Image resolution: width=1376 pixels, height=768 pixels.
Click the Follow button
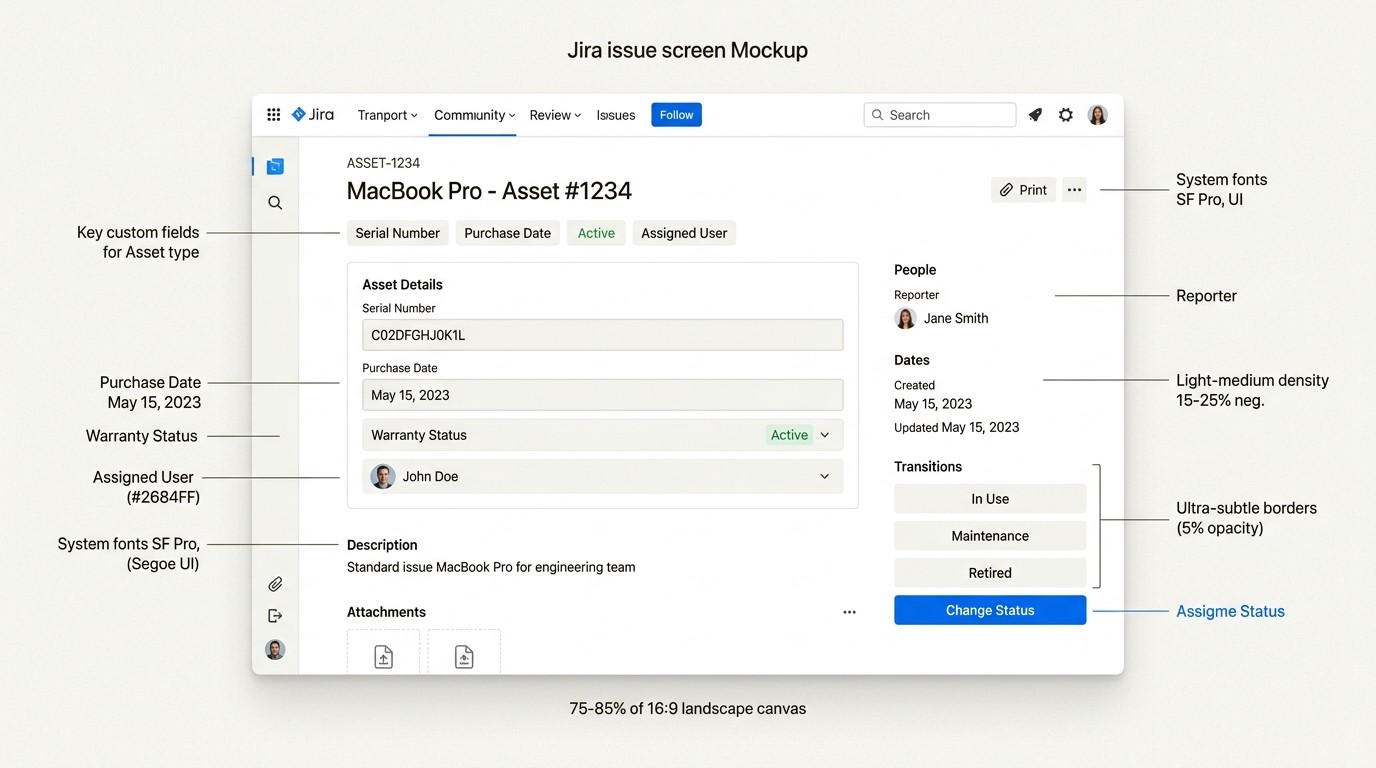(676, 114)
